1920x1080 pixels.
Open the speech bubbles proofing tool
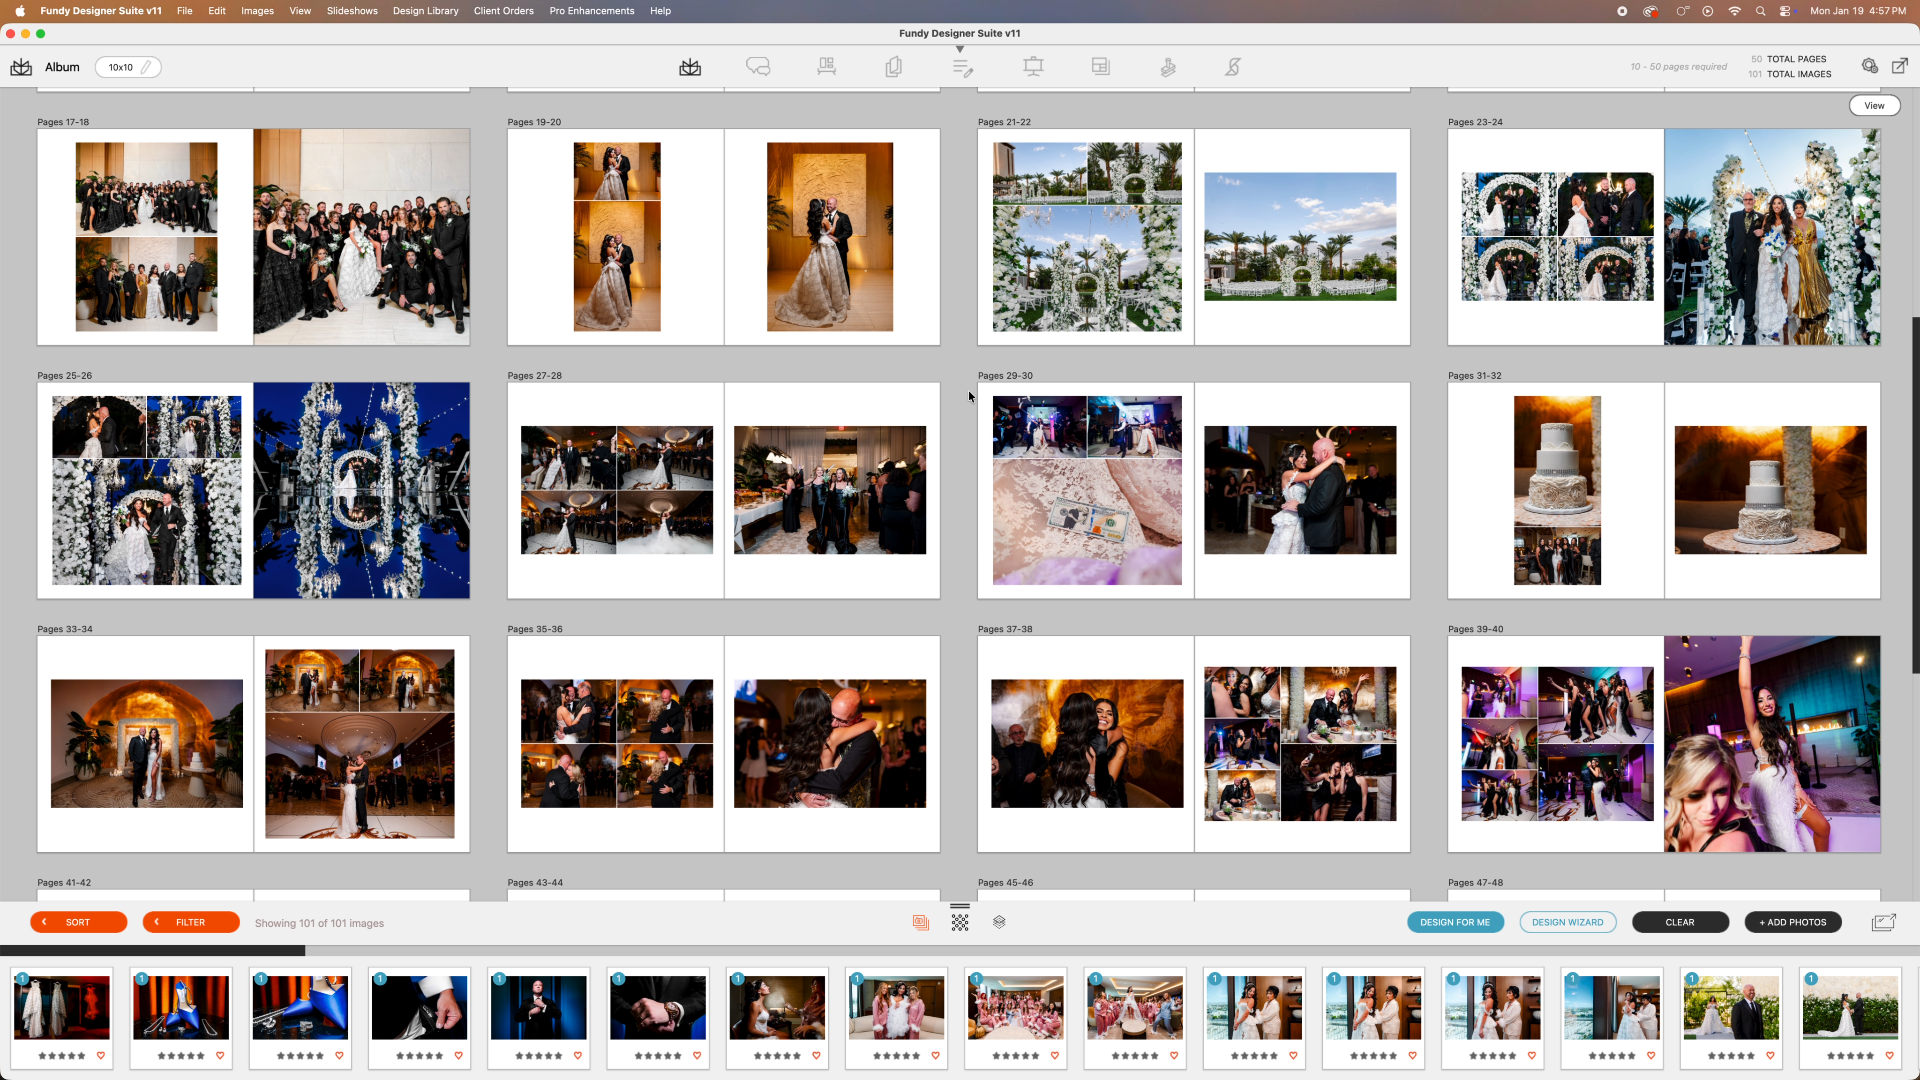pyautogui.click(x=758, y=67)
